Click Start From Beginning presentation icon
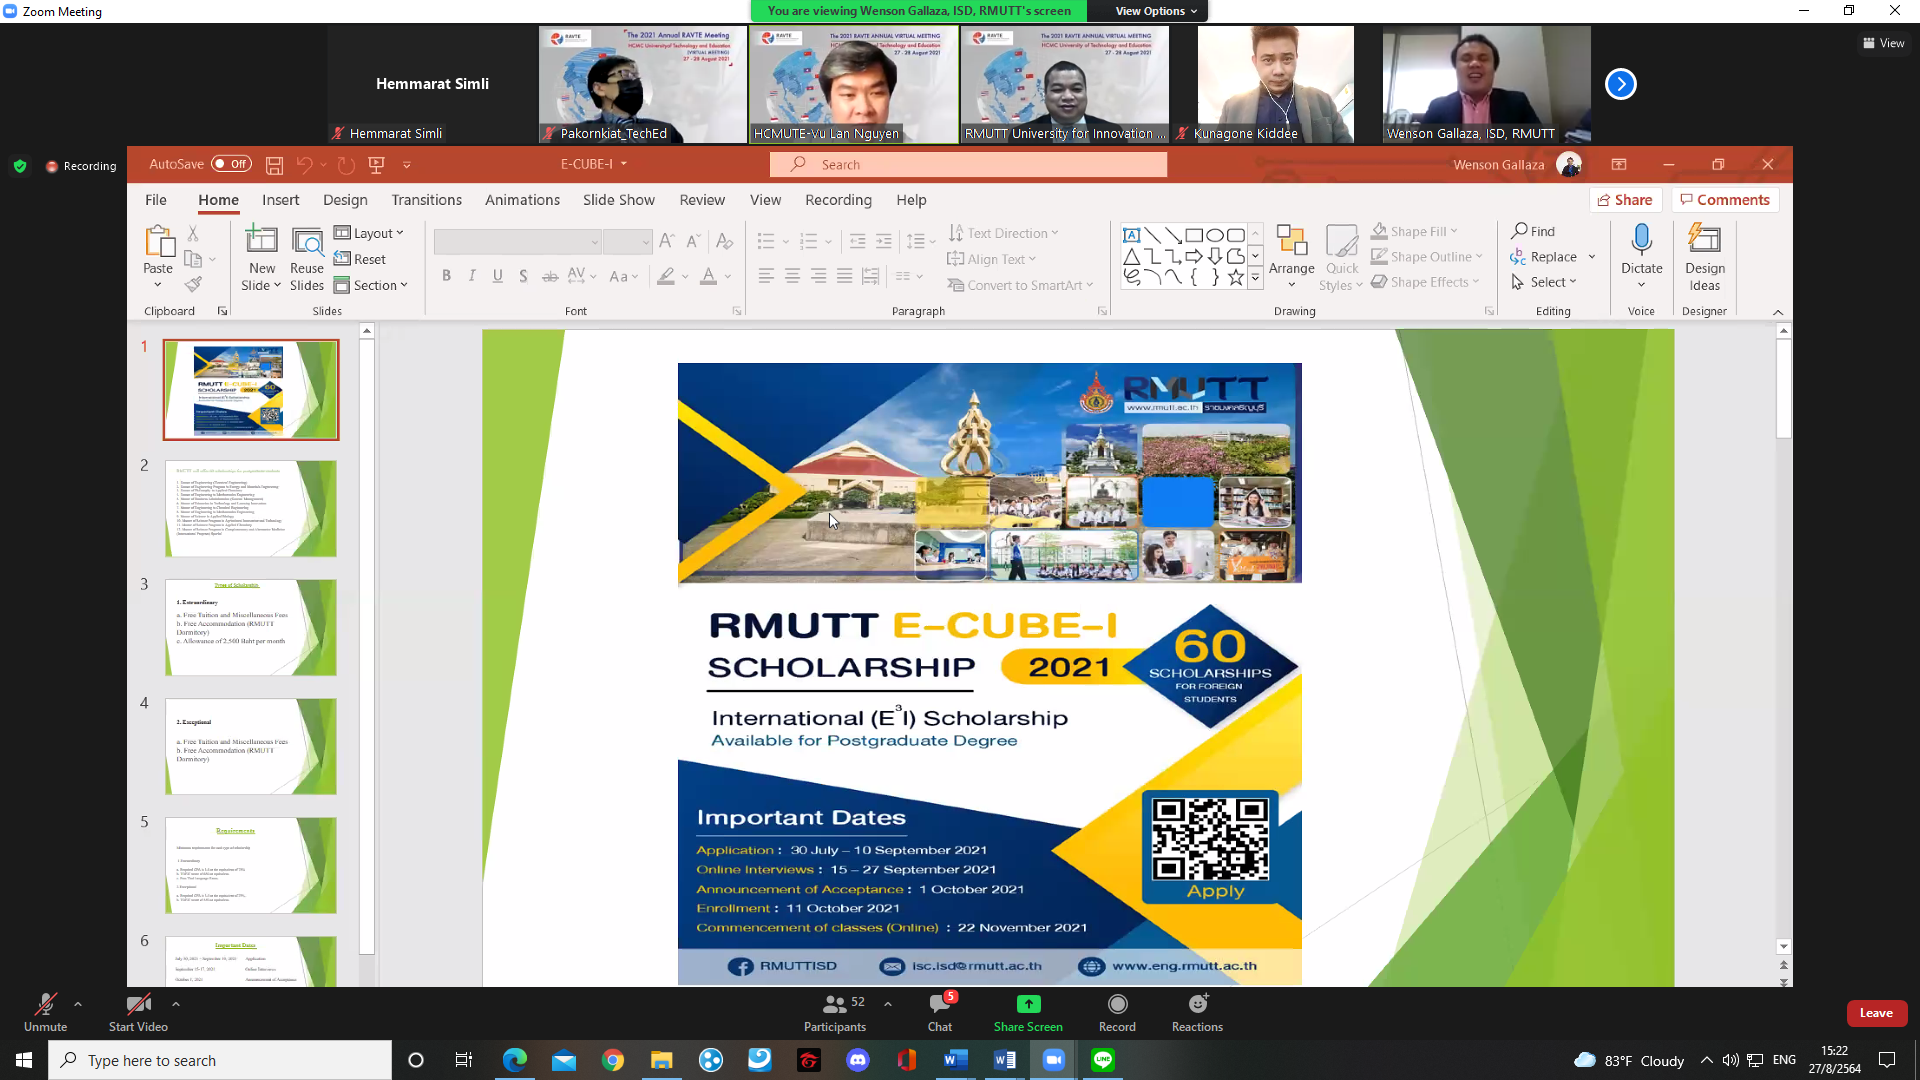This screenshot has width=1920, height=1080. click(377, 165)
